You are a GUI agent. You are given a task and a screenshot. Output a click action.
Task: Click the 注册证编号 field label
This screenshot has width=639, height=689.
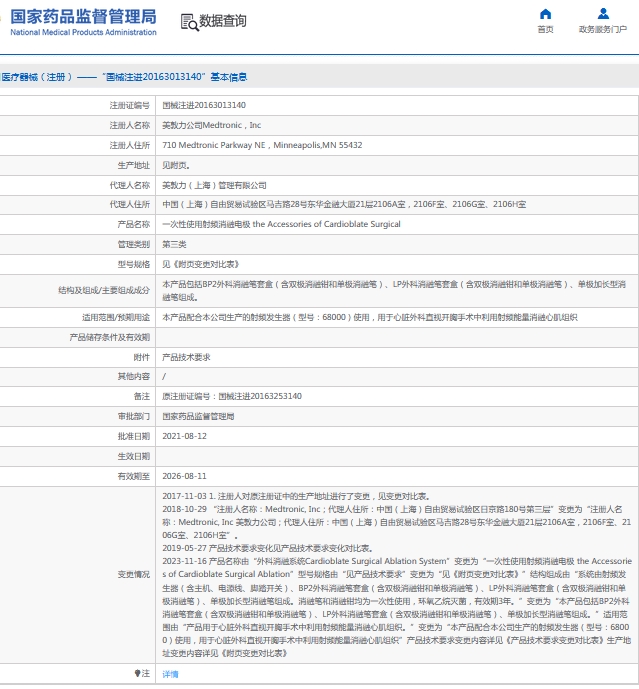[130, 105]
